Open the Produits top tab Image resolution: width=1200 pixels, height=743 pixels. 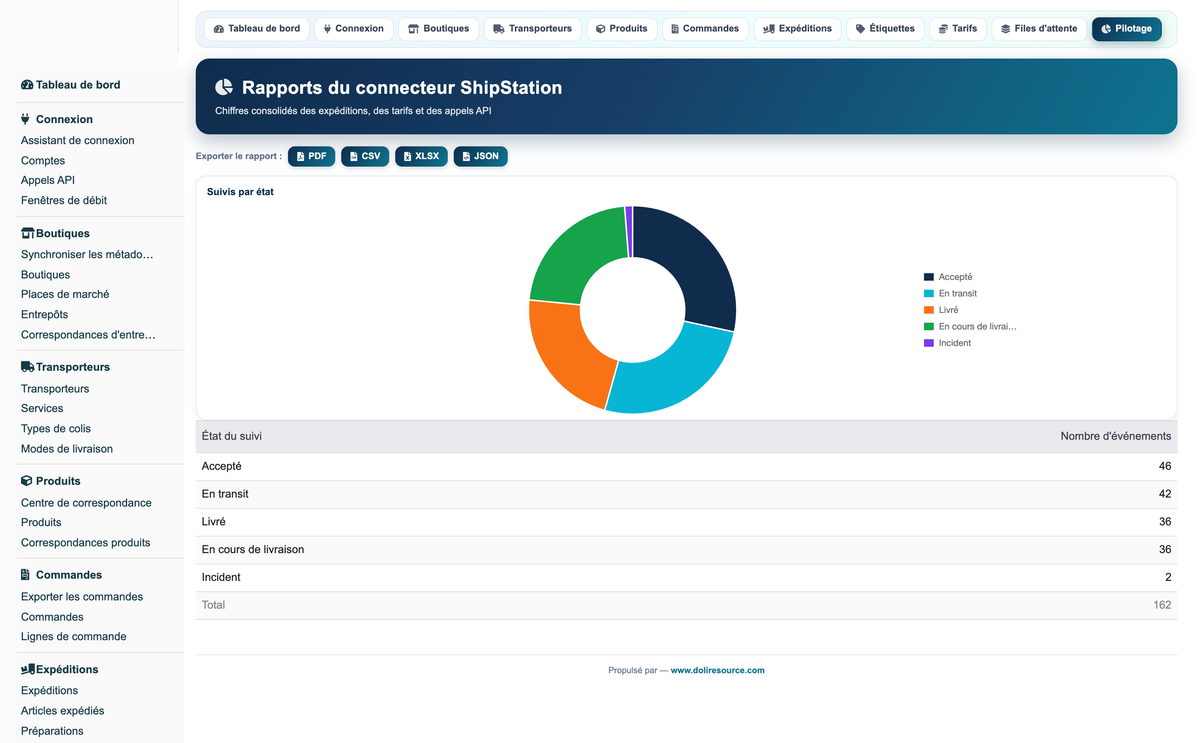pos(621,29)
